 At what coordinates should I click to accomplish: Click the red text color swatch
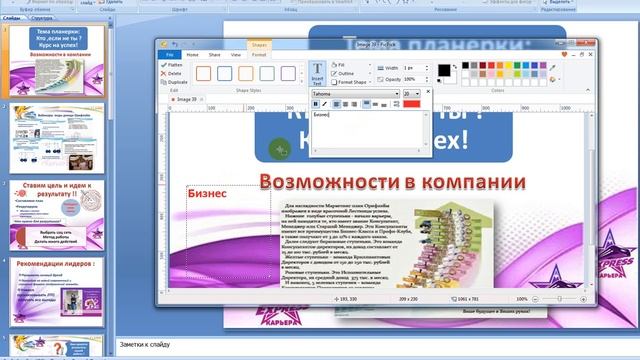pos(411,104)
